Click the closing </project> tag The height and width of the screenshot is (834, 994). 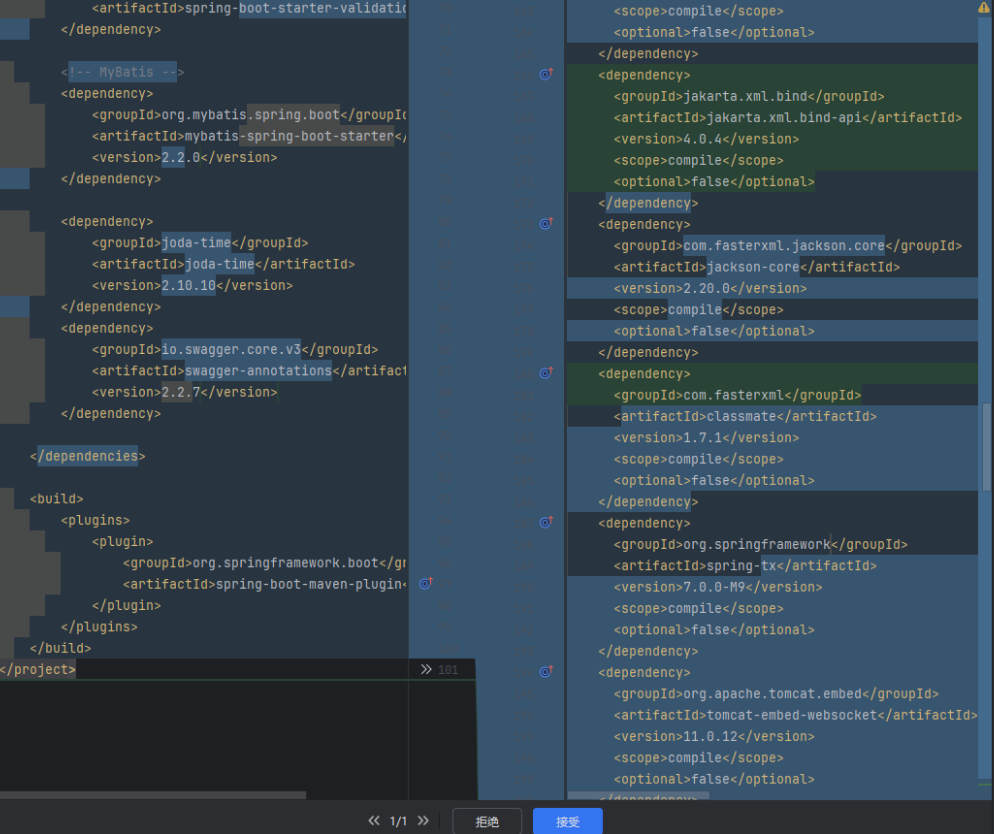38,669
